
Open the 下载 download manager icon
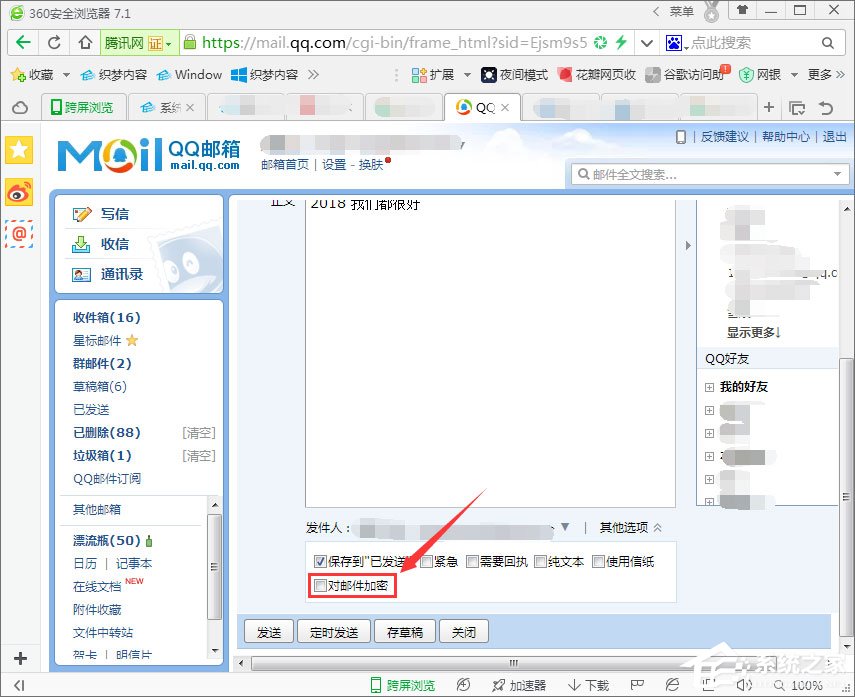[588, 684]
